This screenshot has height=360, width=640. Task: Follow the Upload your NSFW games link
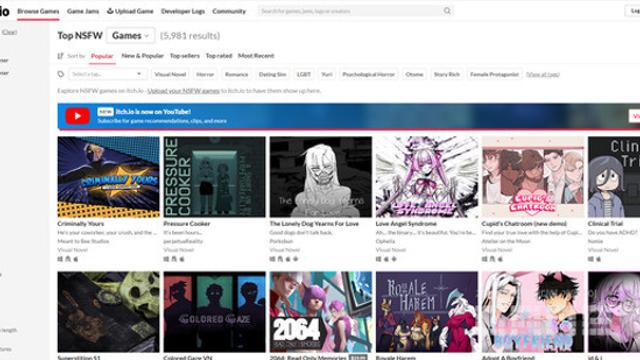coord(183,91)
